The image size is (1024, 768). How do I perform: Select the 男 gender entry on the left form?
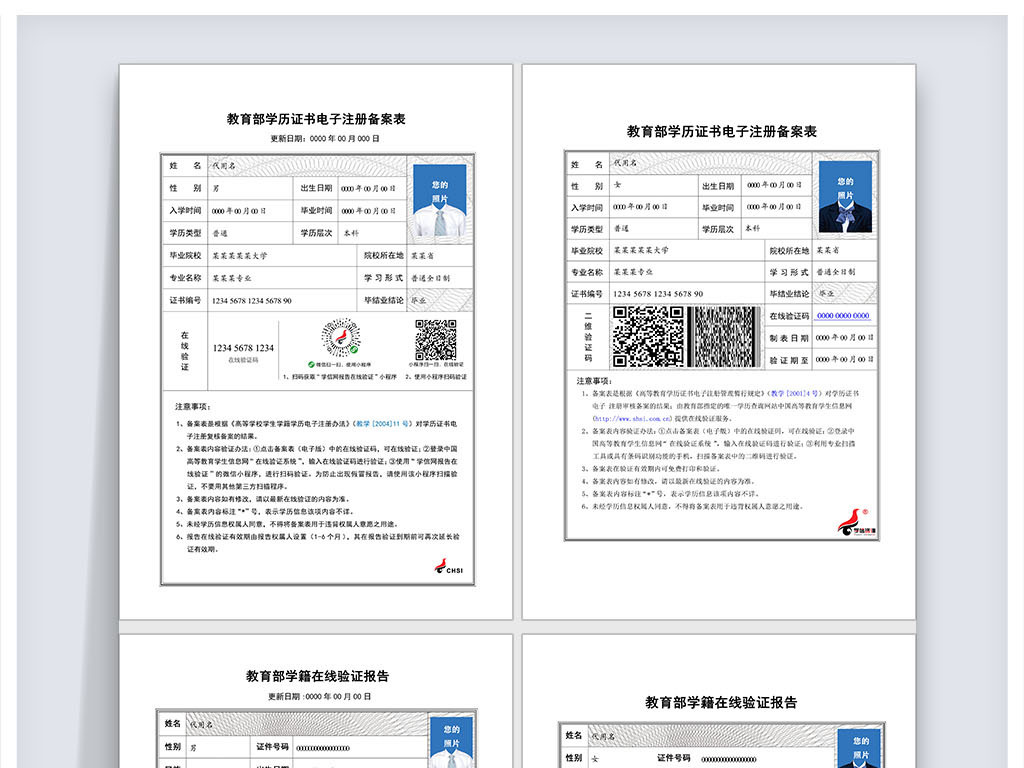coord(215,186)
